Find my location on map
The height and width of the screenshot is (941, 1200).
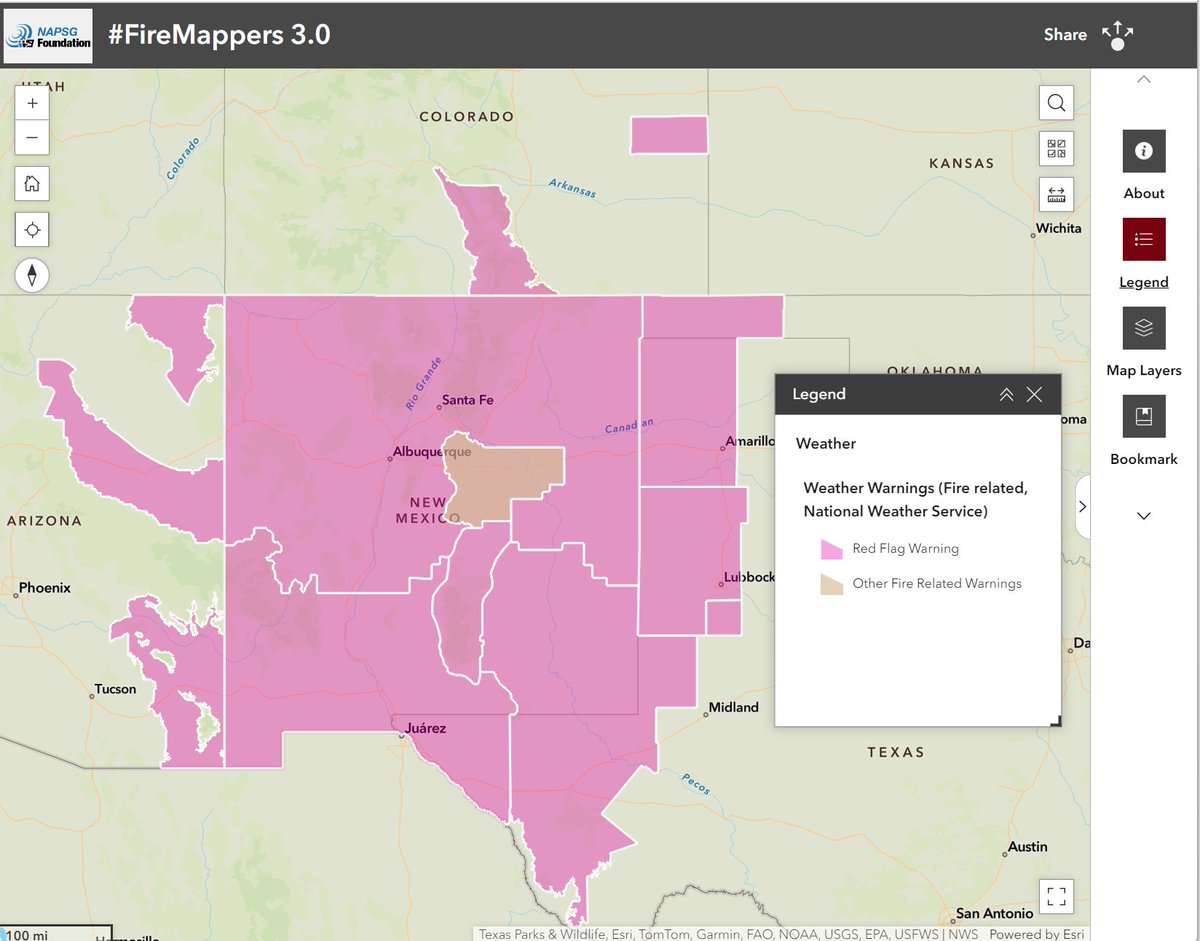pyautogui.click(x=33, y=230)
